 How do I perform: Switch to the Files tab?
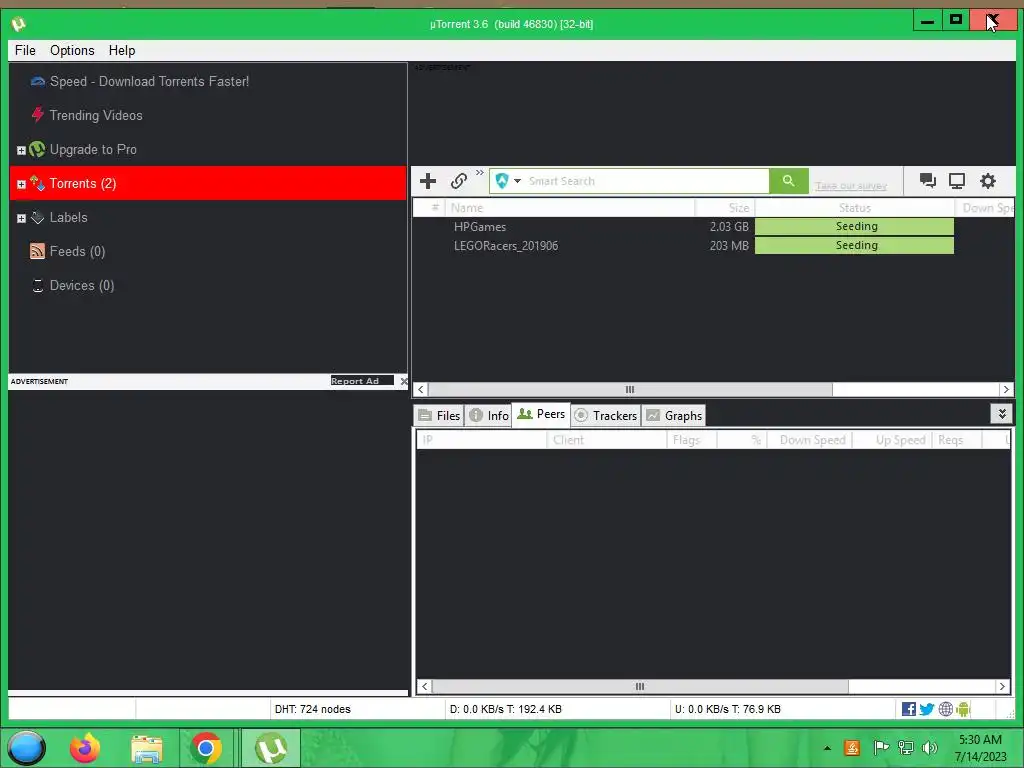(x=440, y=415)
